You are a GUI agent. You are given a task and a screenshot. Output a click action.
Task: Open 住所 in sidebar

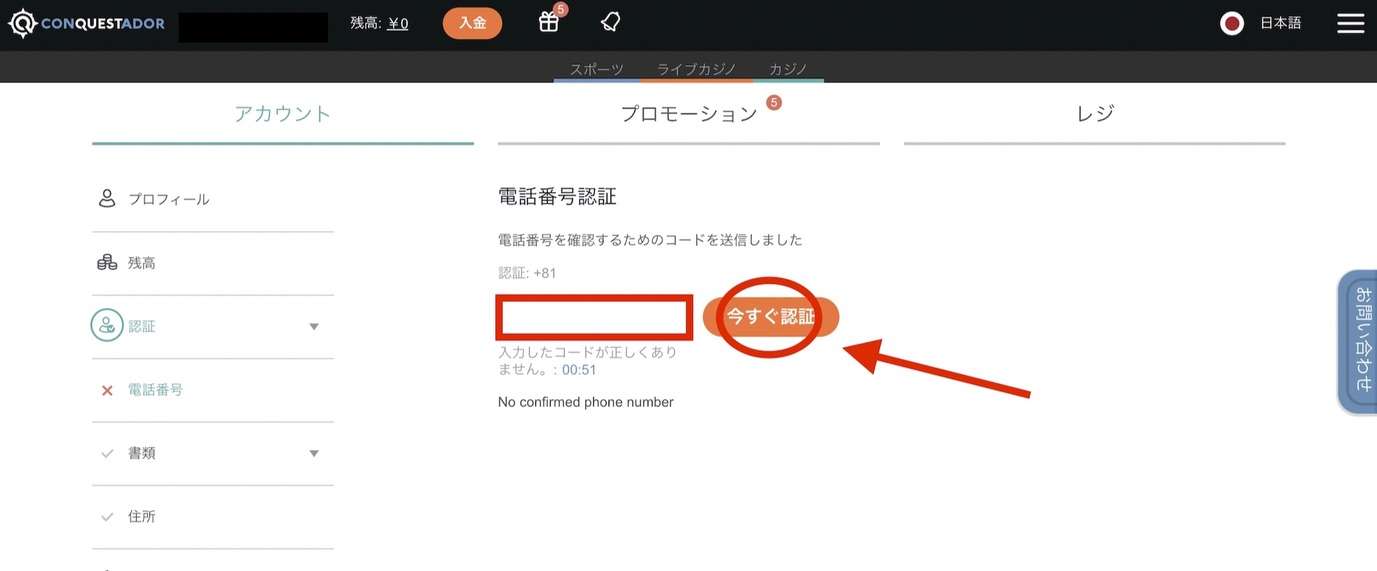[x=142, y=517]
